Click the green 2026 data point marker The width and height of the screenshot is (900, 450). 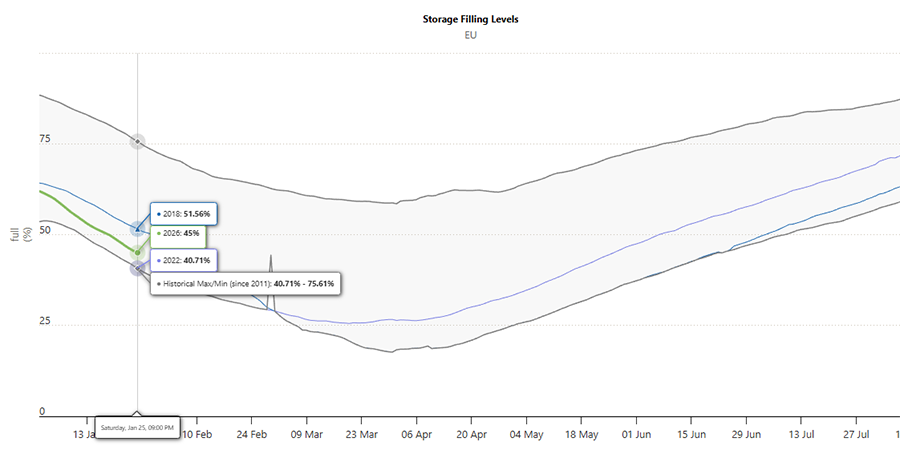point(137,252)
